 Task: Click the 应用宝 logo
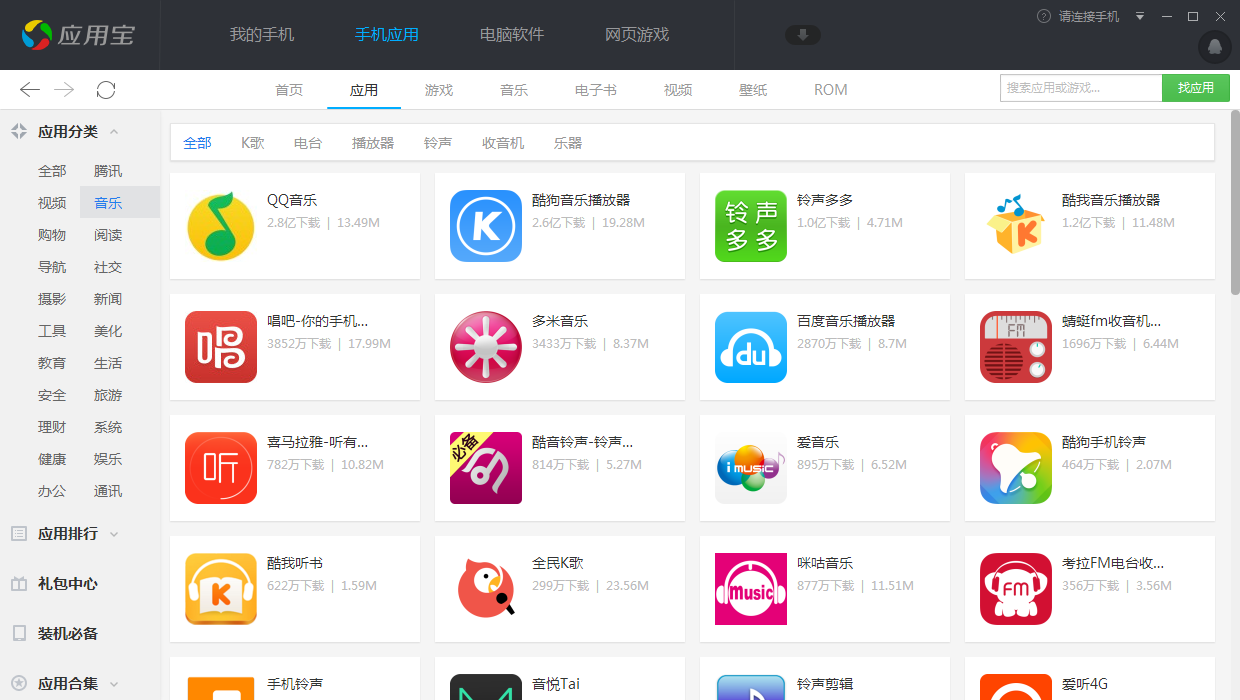(78, 35)
